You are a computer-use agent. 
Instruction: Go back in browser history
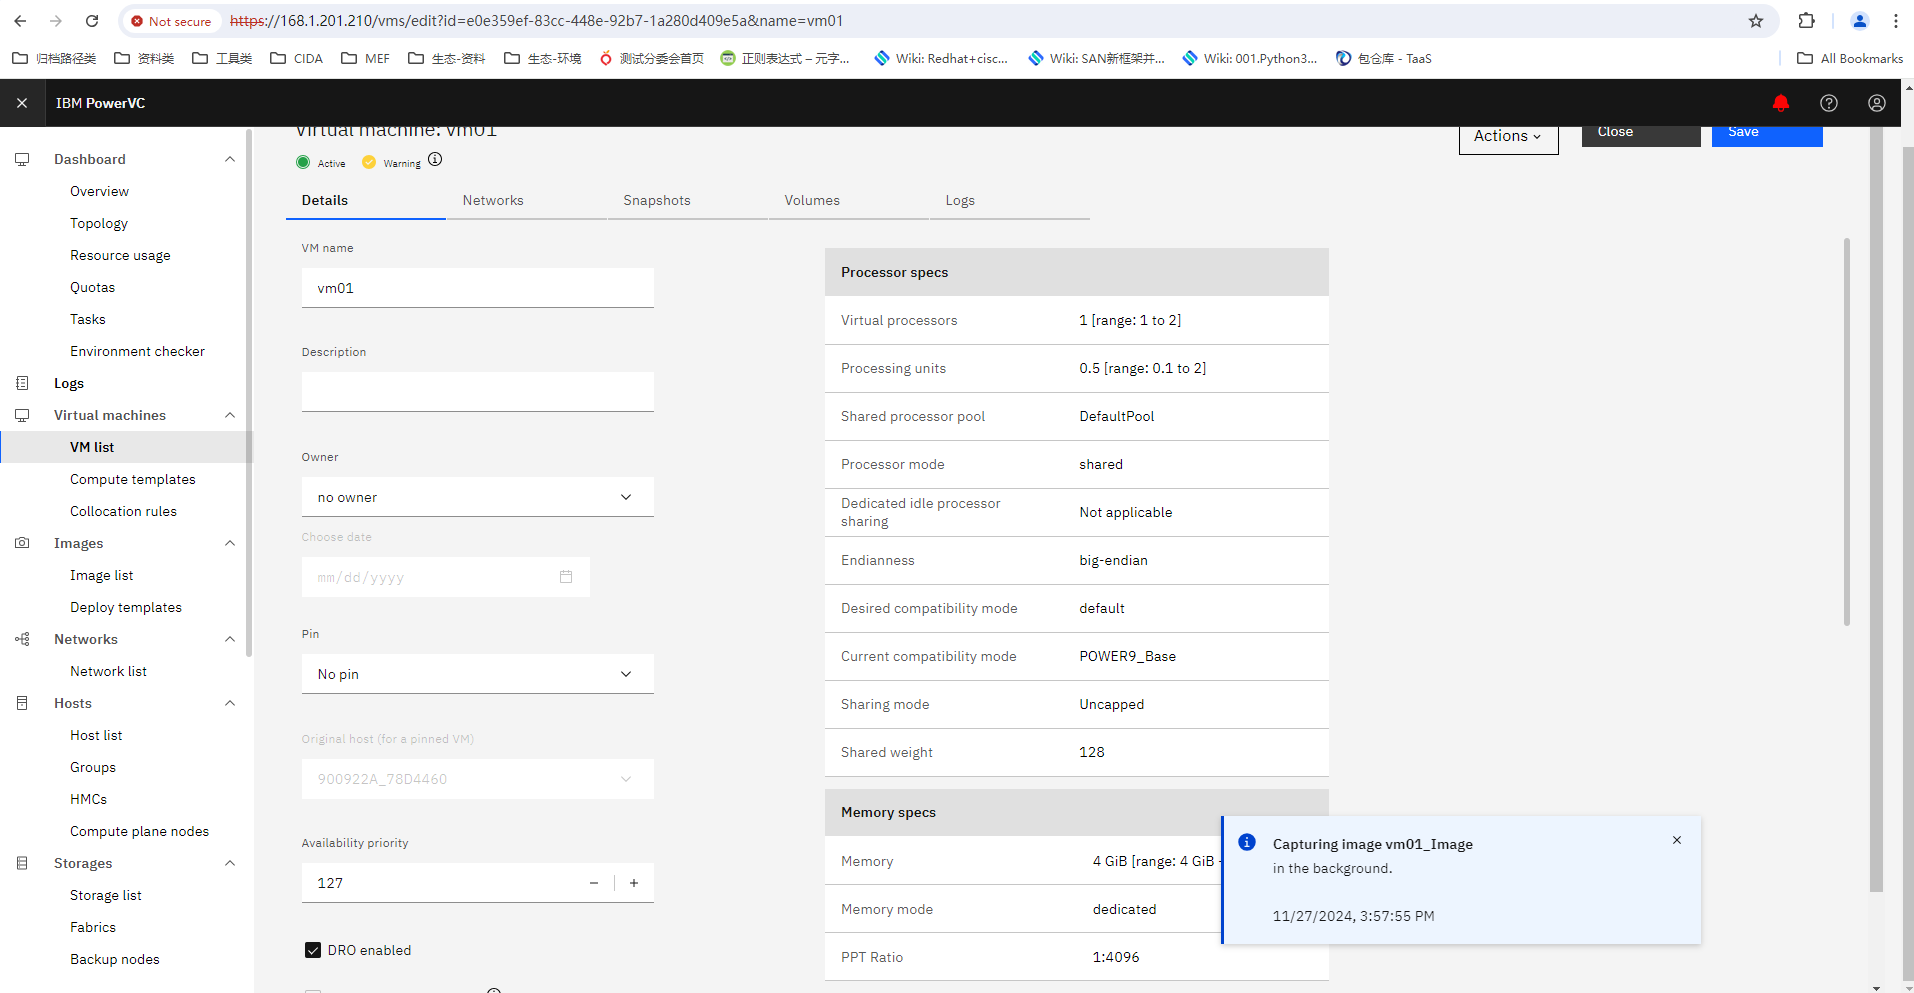pos(20,21)
